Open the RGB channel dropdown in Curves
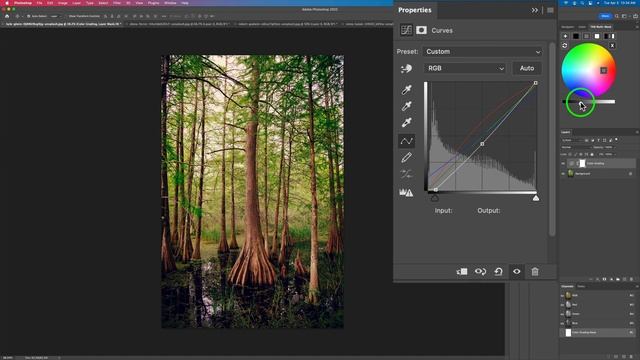The height and width of the screenshot is (360, 640). click(465, 68)
